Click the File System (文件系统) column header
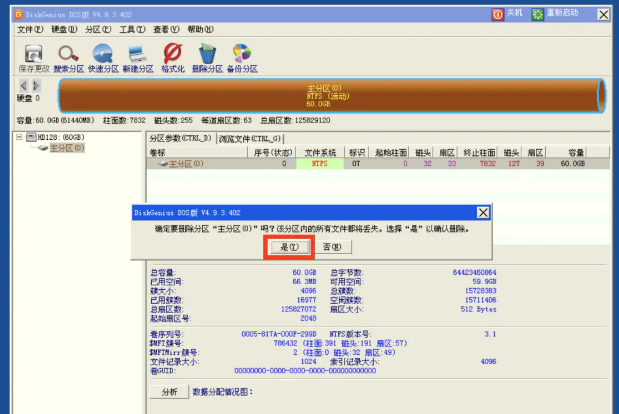The height and width of the screenshot is (414, 619). click(320, 152)
